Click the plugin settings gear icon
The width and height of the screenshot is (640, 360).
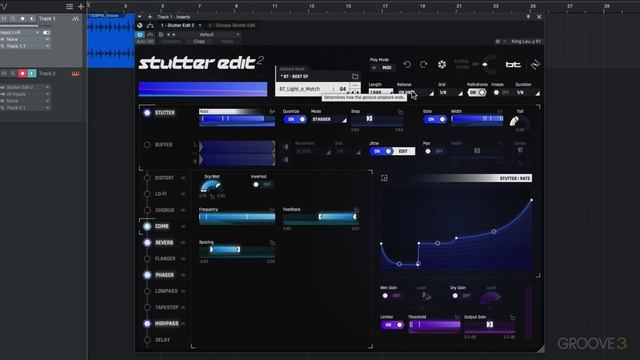coord(497,41)
